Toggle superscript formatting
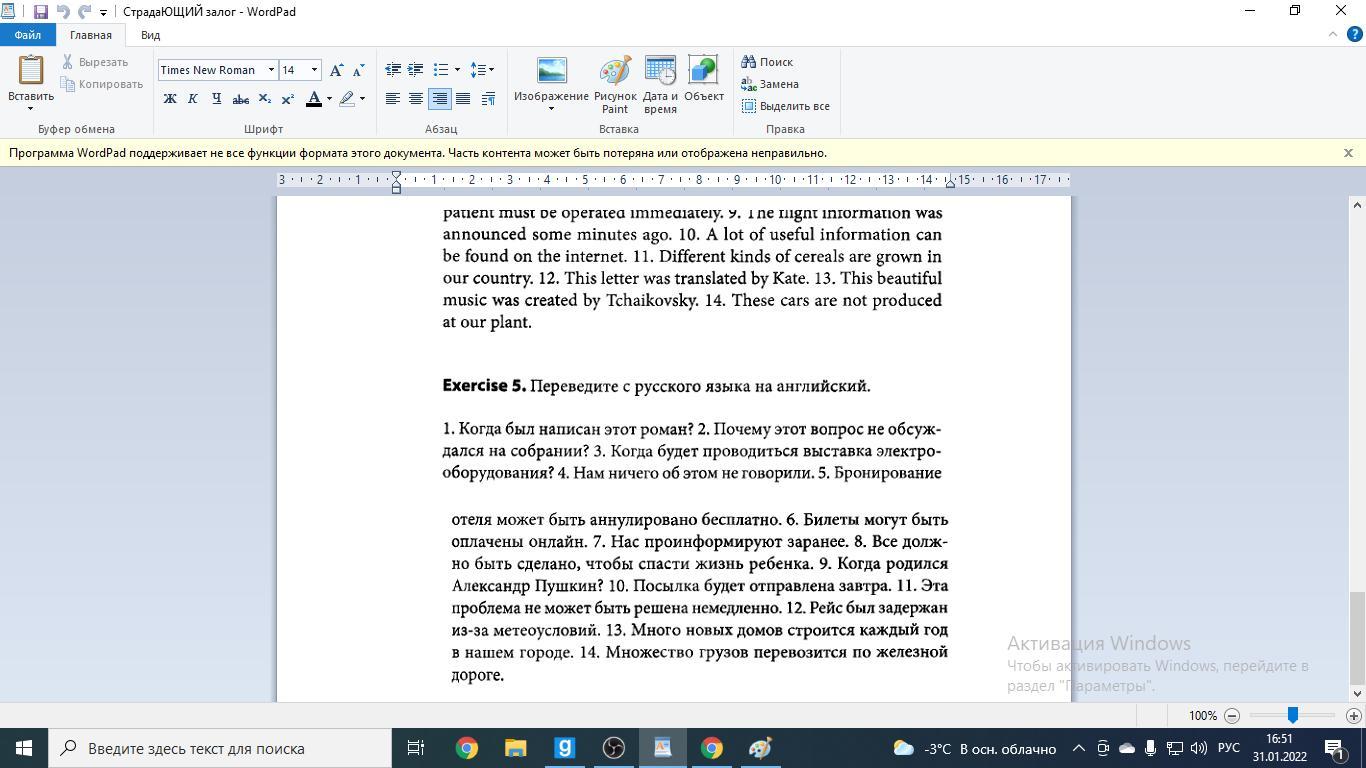1366x768 pixels. 287,99
